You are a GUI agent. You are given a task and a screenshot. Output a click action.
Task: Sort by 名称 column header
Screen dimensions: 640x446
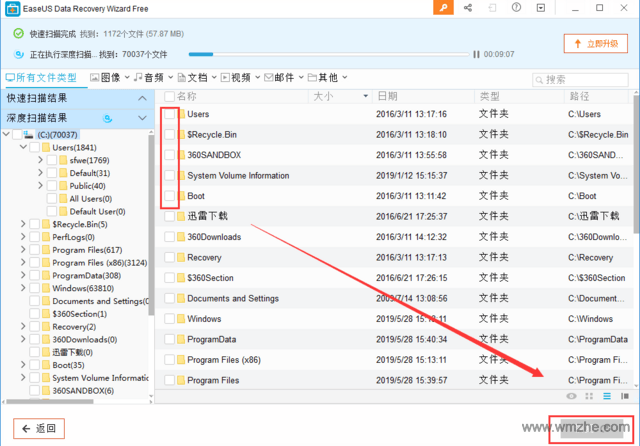(187, 96)
